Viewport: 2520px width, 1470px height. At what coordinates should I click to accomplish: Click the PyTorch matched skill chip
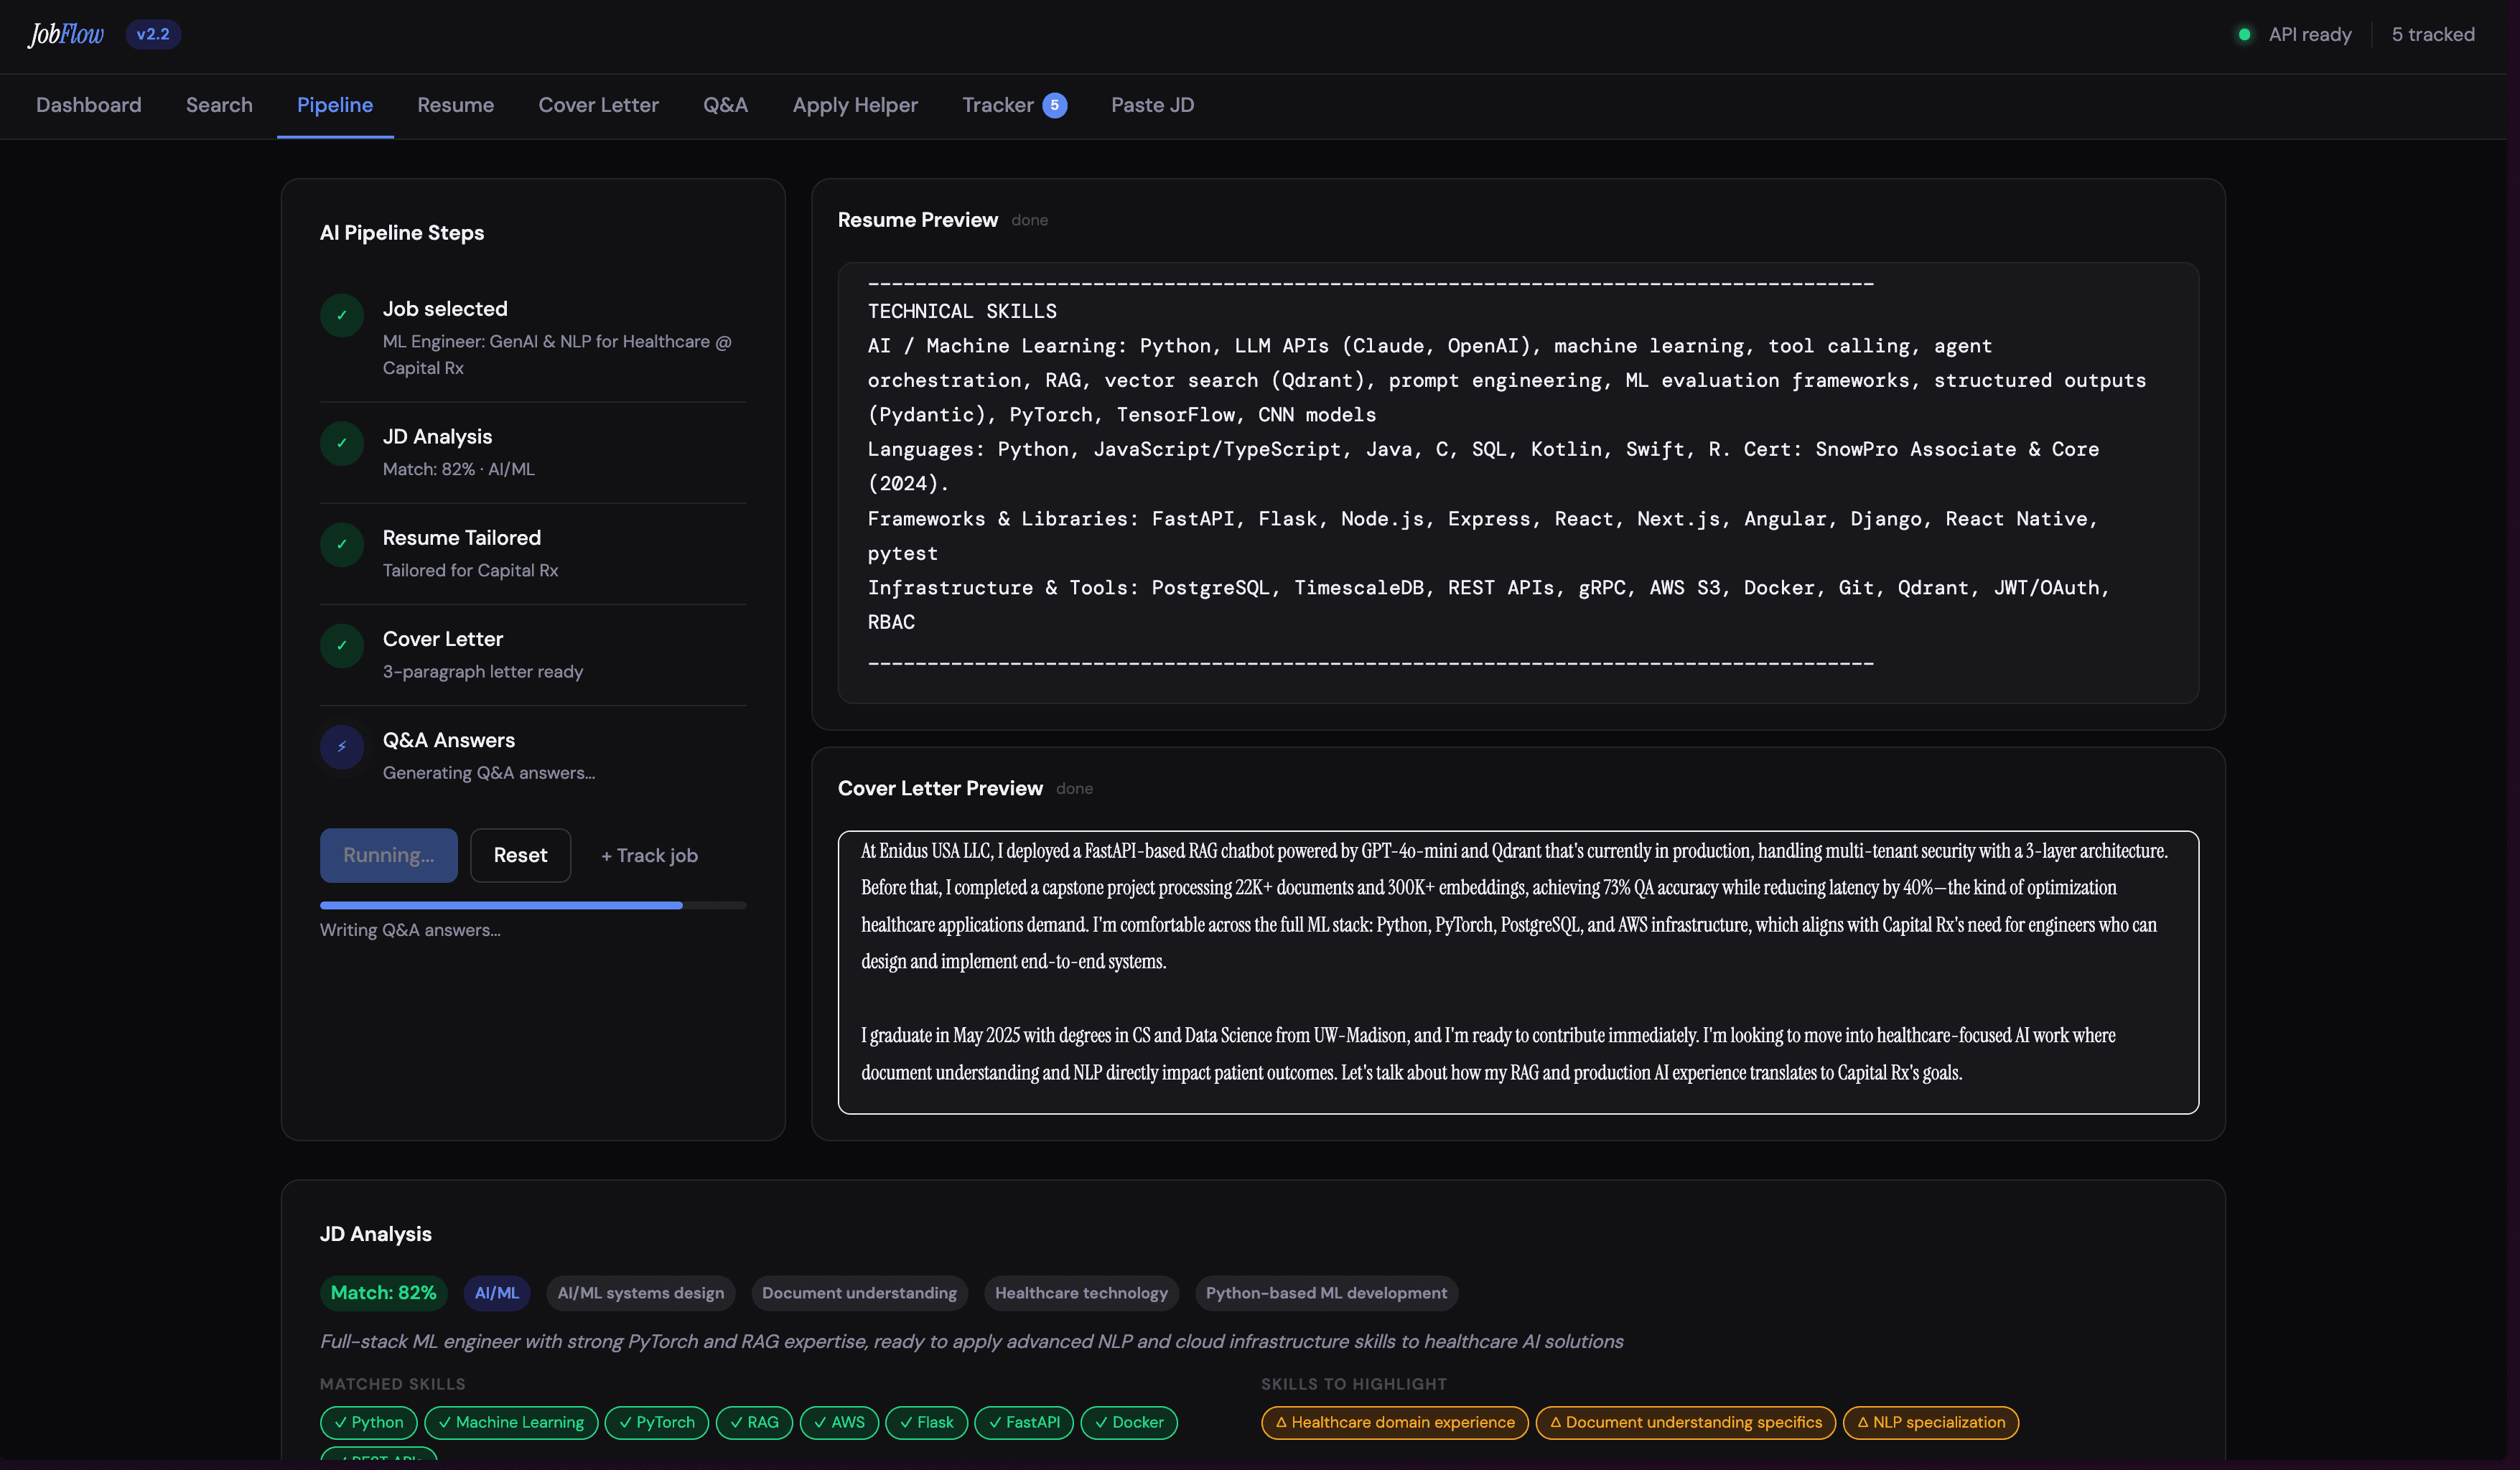pyautogui.click(x=657, y=1422)
